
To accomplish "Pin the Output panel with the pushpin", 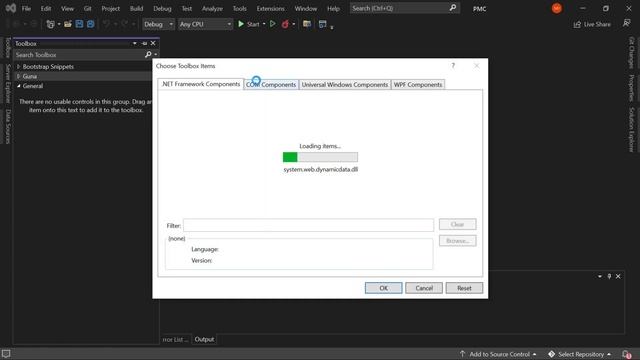I will point(609,276).
